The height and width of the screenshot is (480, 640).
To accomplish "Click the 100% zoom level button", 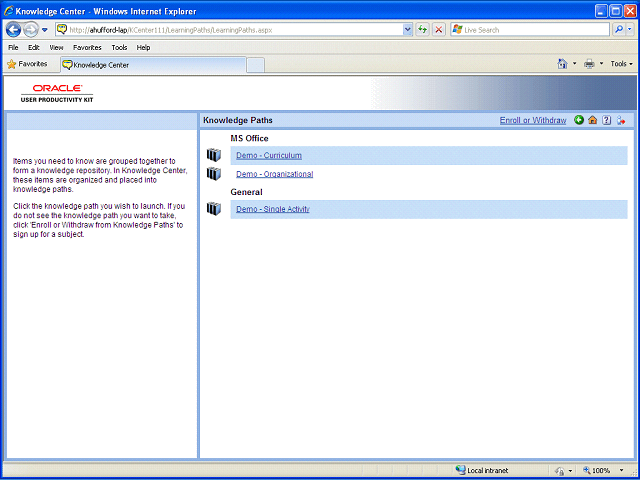I will tap(597, 470).
